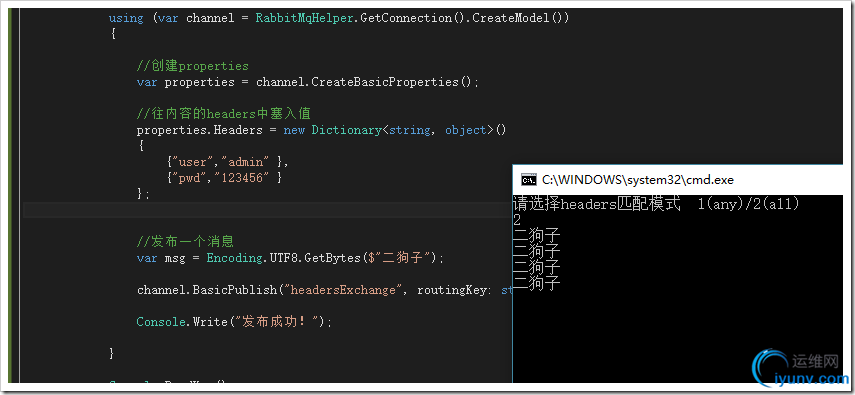Viewport: 855px width, 395px height.
Task: Click the empty highlighted current line in editor
Action: [267, 210]
